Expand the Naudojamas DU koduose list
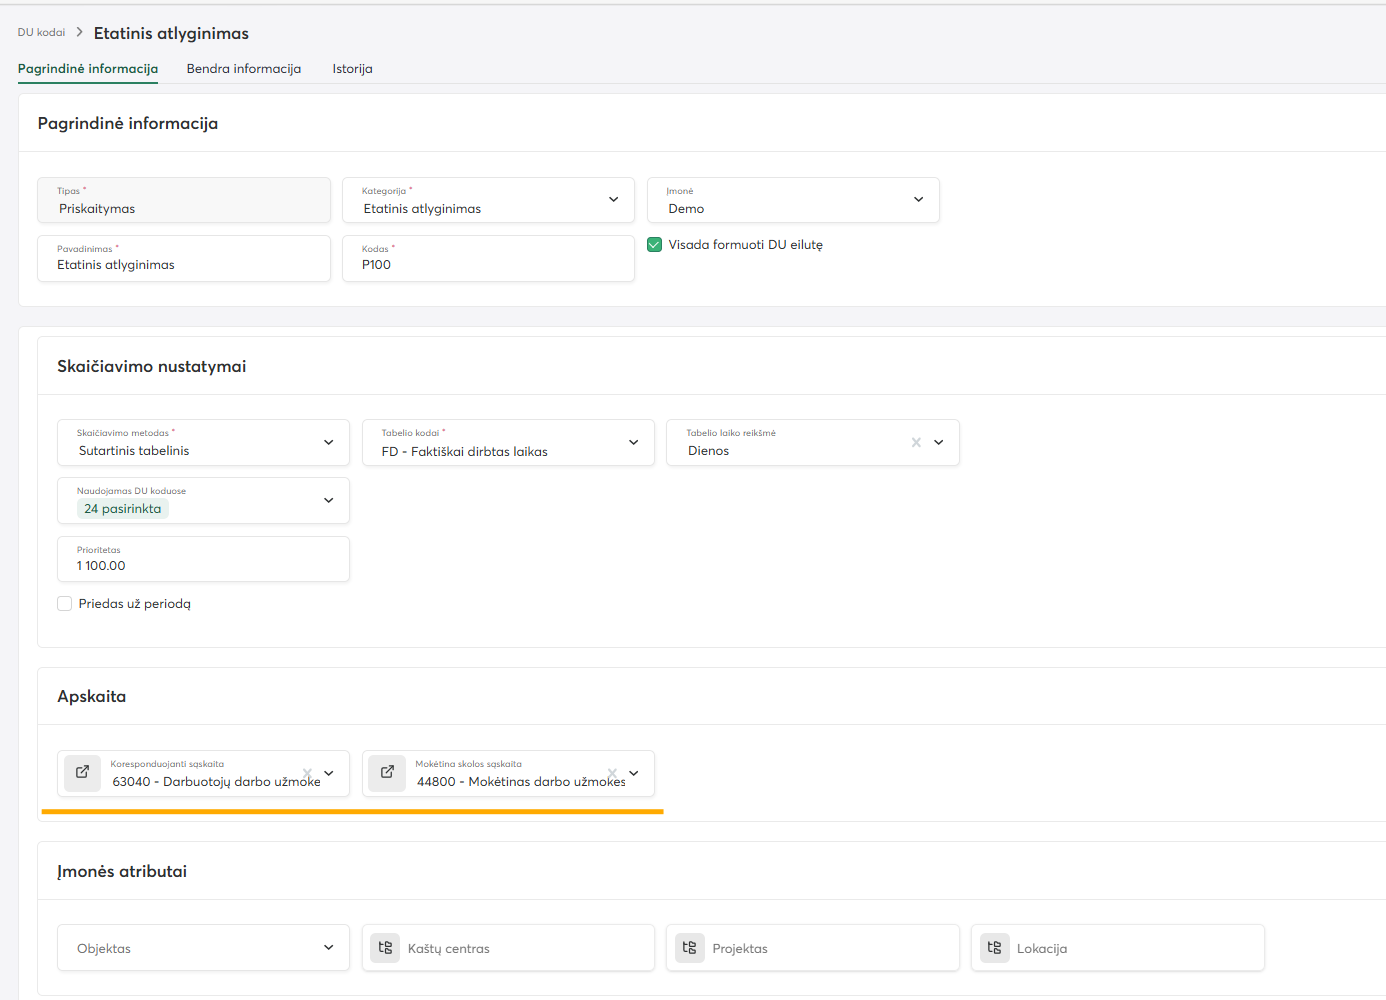 [328, 500]
